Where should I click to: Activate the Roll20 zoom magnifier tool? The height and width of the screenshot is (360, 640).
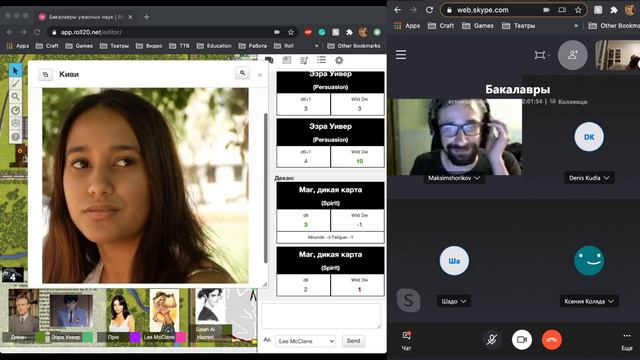coord(16,97)
